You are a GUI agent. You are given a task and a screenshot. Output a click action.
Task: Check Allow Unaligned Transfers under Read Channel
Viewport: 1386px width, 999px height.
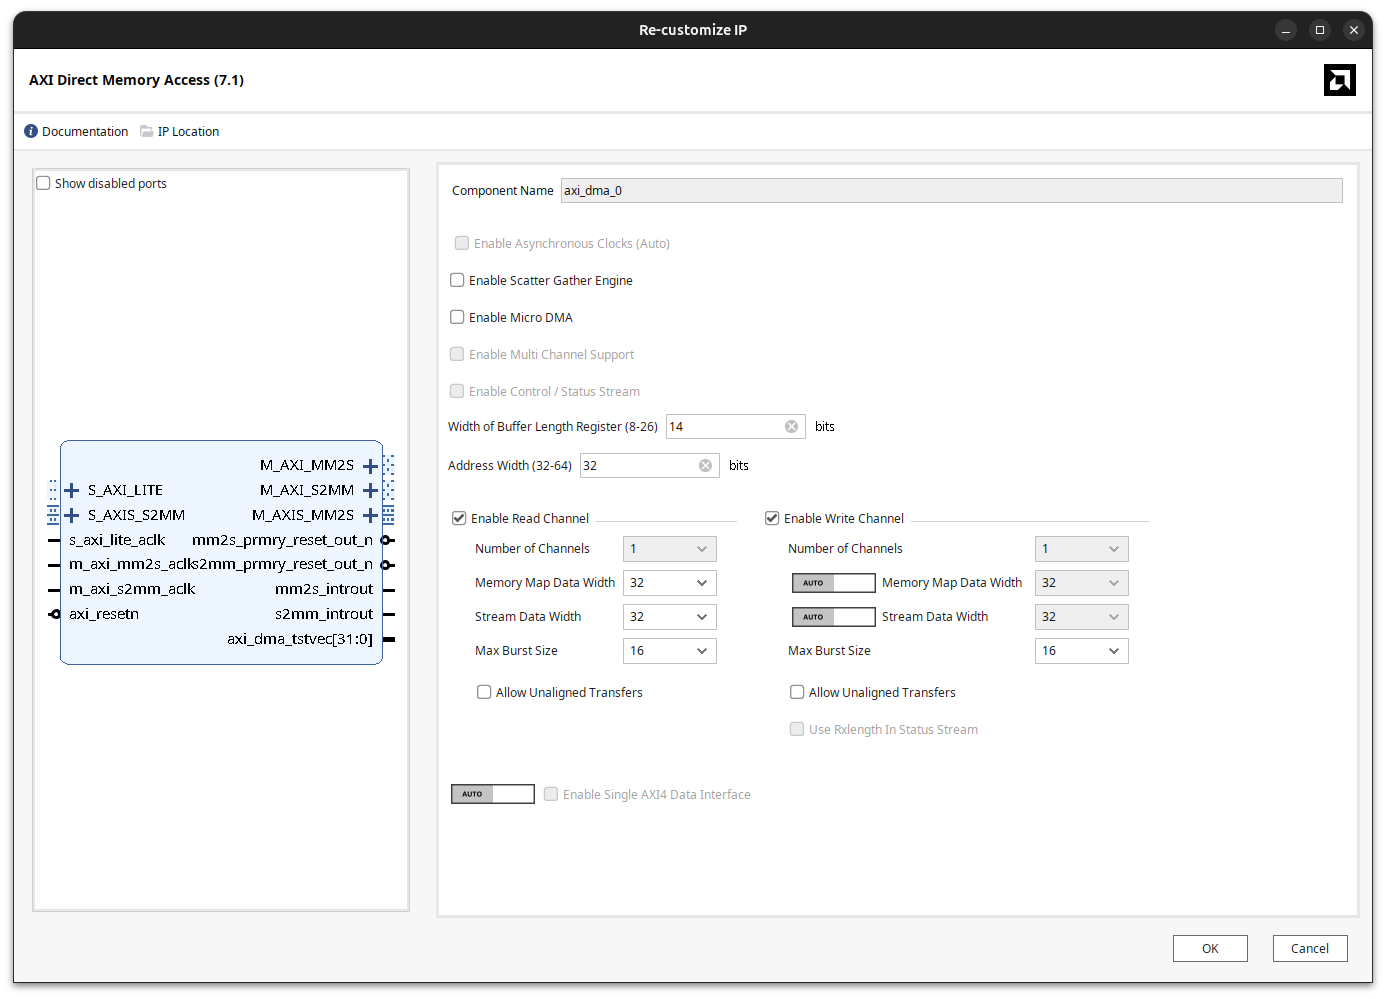tap(484, 692)
